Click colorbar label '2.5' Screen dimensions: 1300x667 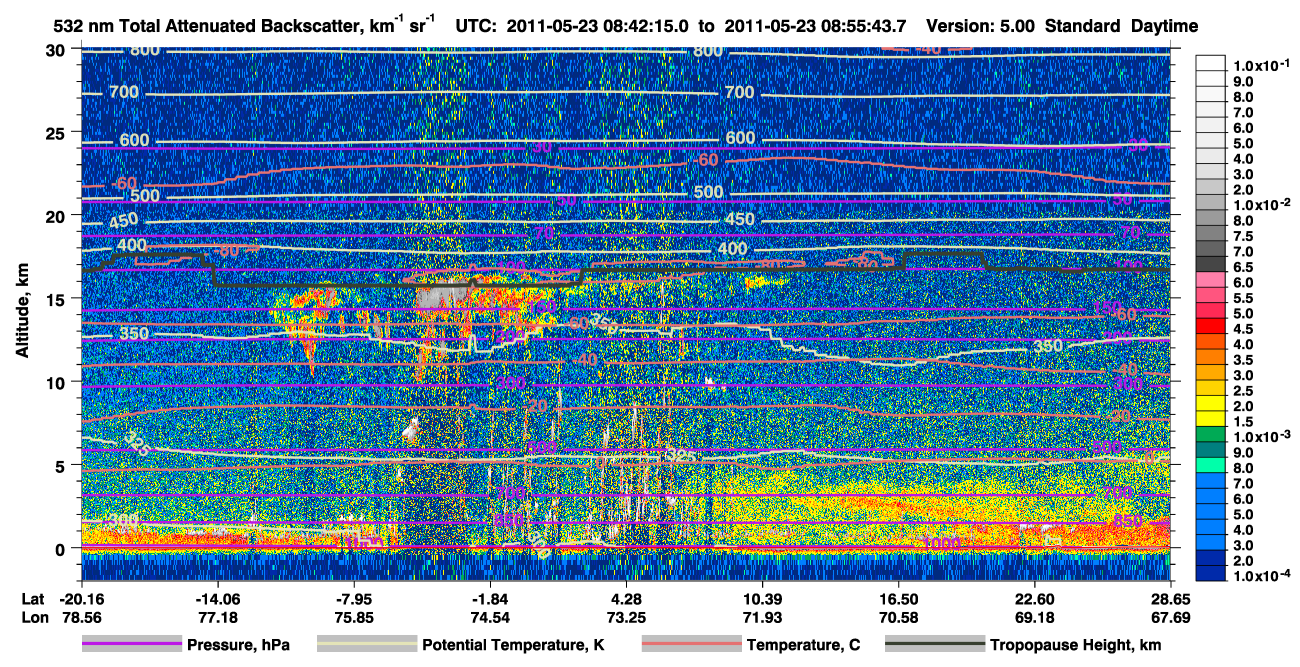(x=1243, y=391)
